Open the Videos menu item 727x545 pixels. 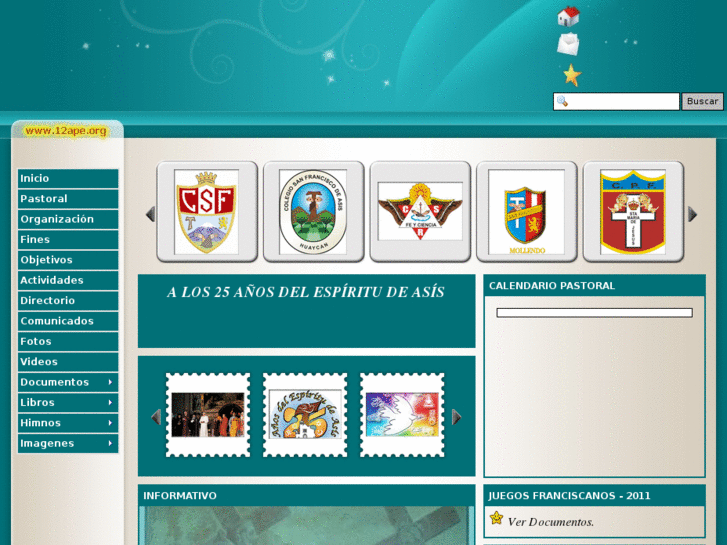[x=68, y=362]
